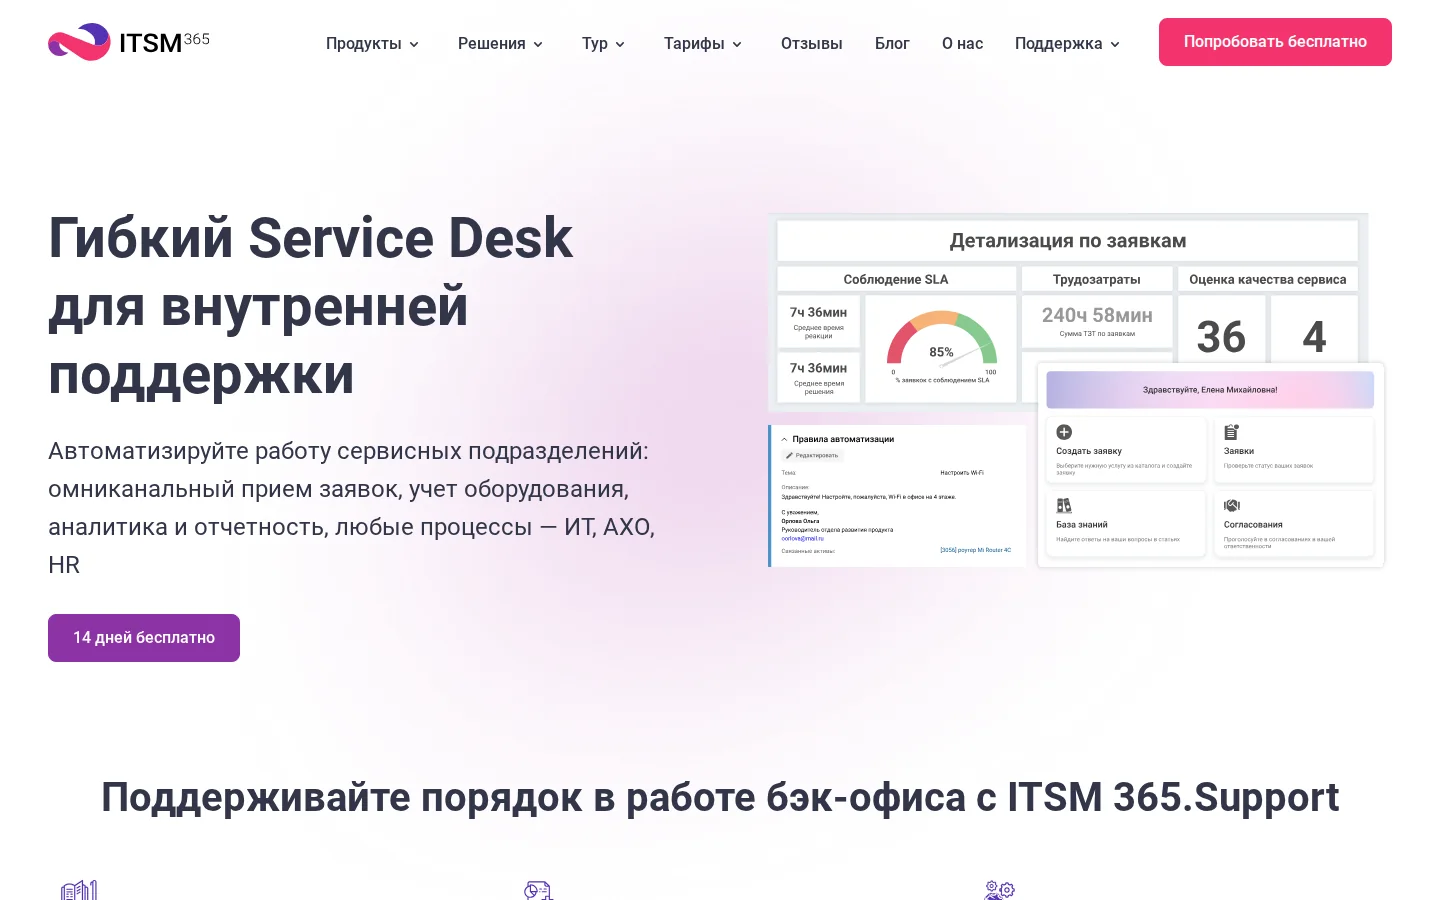Open the Тур dropdown menu
Image resolution: width=1440 pixels, height=900 pixels.
[x=603, y=43]
